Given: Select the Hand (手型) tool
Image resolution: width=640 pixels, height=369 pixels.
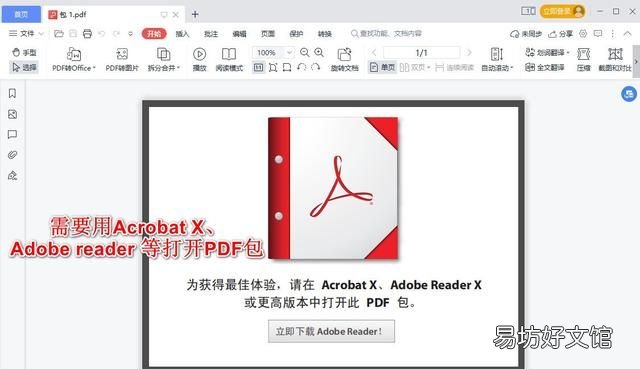Looking at the screenshot, I should pyautogui.click(x=24, y=52).
